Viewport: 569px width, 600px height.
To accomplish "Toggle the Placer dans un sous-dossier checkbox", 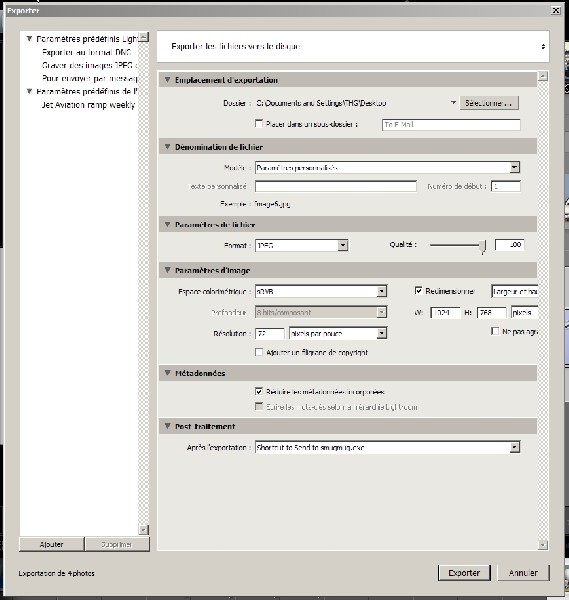I will tap(259, 124).
